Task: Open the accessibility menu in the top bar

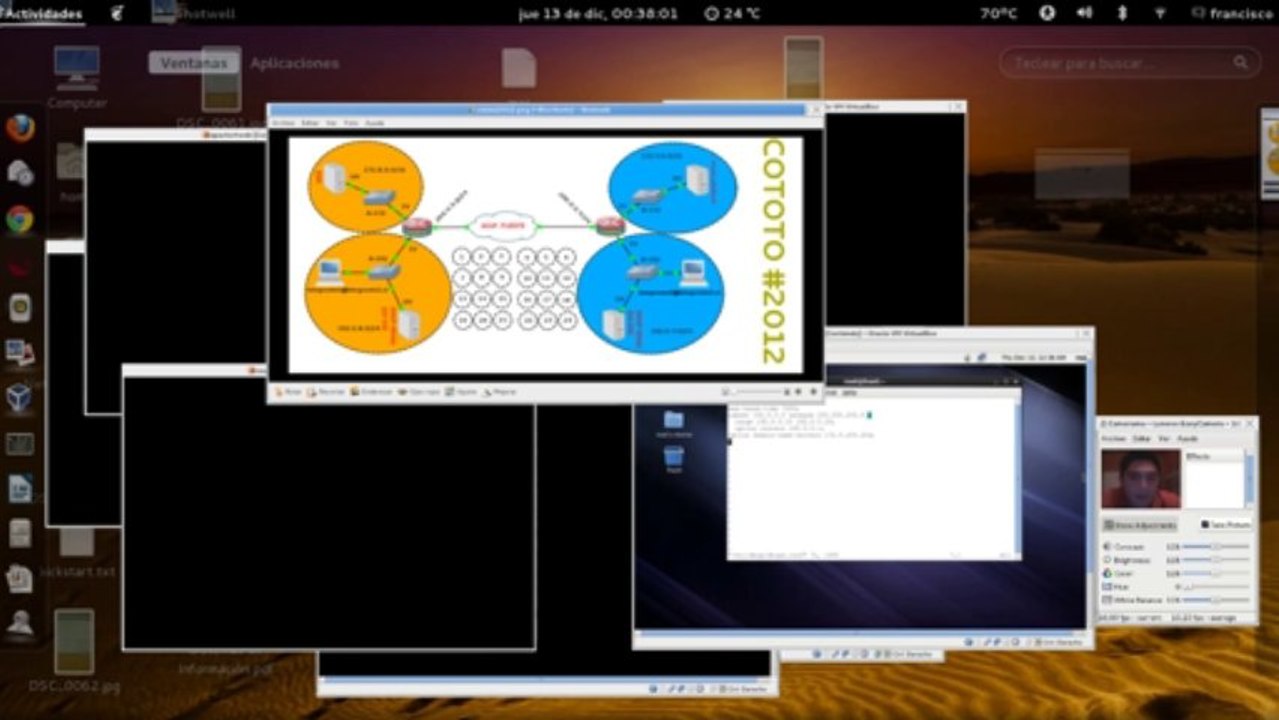Action: pos(1047,13)
